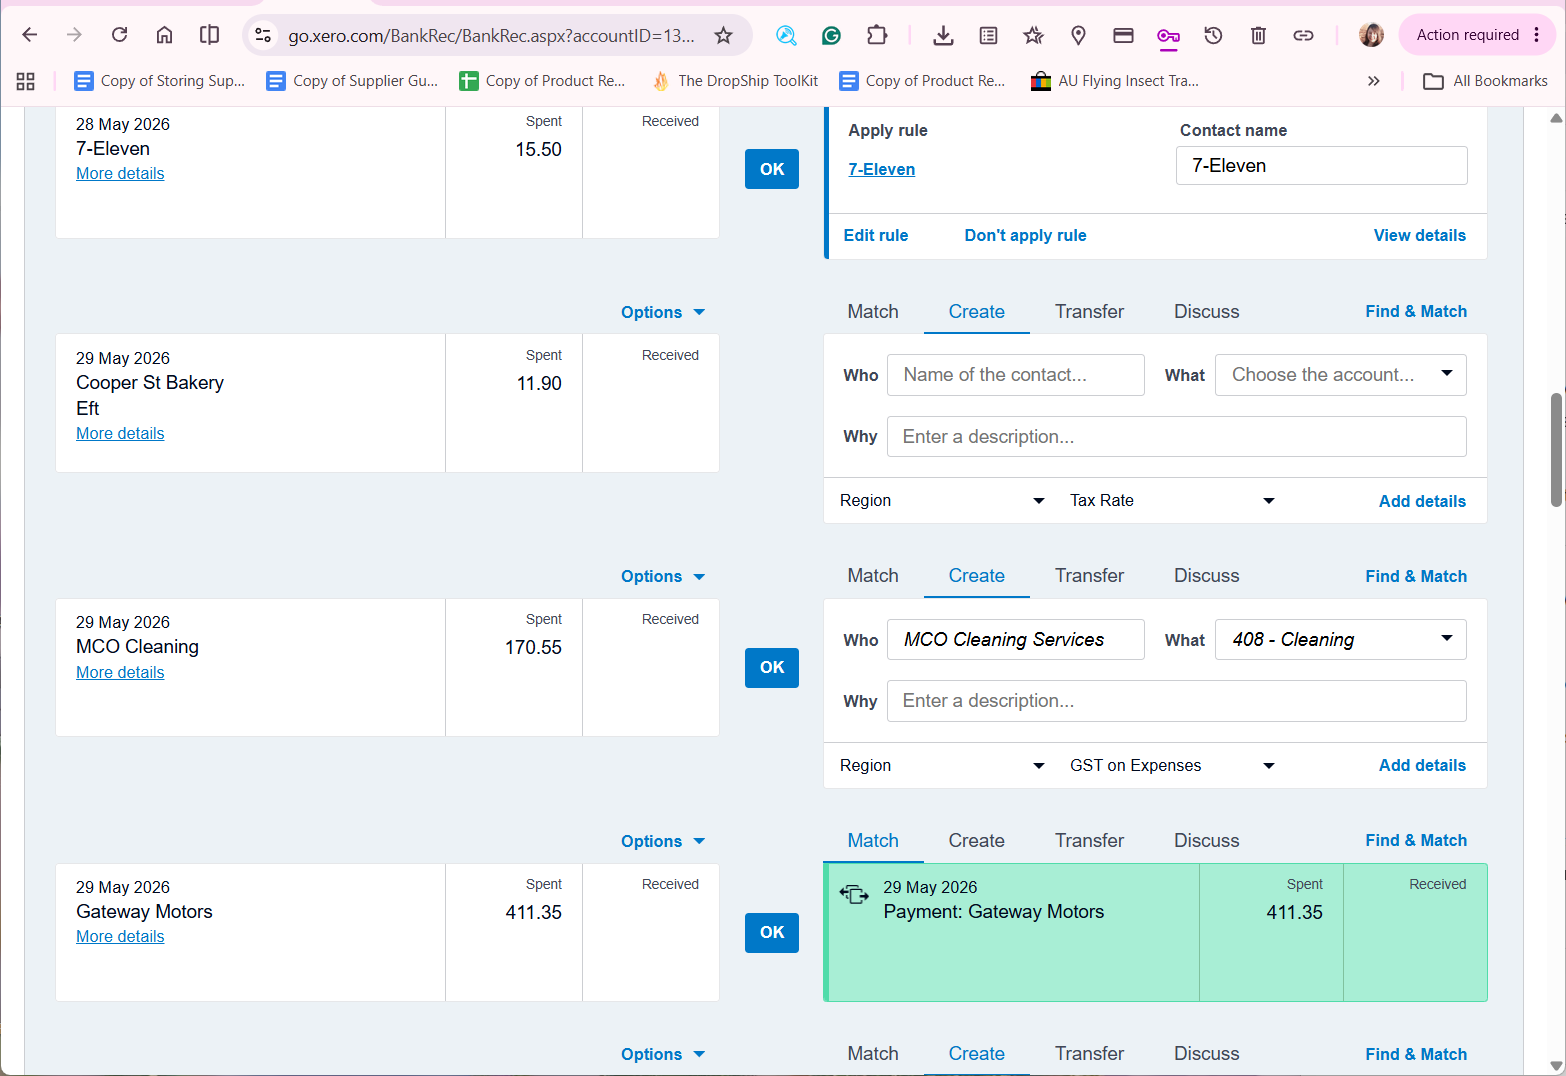Open the browser home page icon
The height and width of the screenshot is (1076, 1566).
(x=164, y=35)
